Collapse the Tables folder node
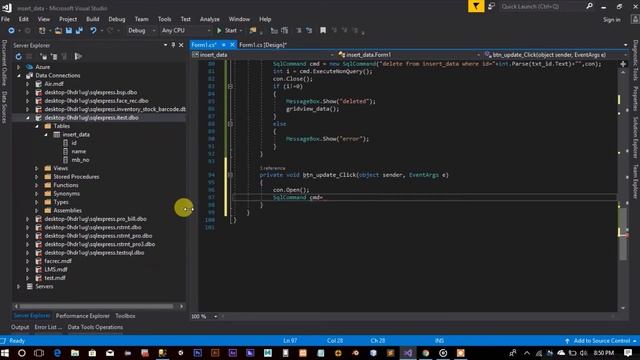The image size is (640, 360). tap(37, 126)
